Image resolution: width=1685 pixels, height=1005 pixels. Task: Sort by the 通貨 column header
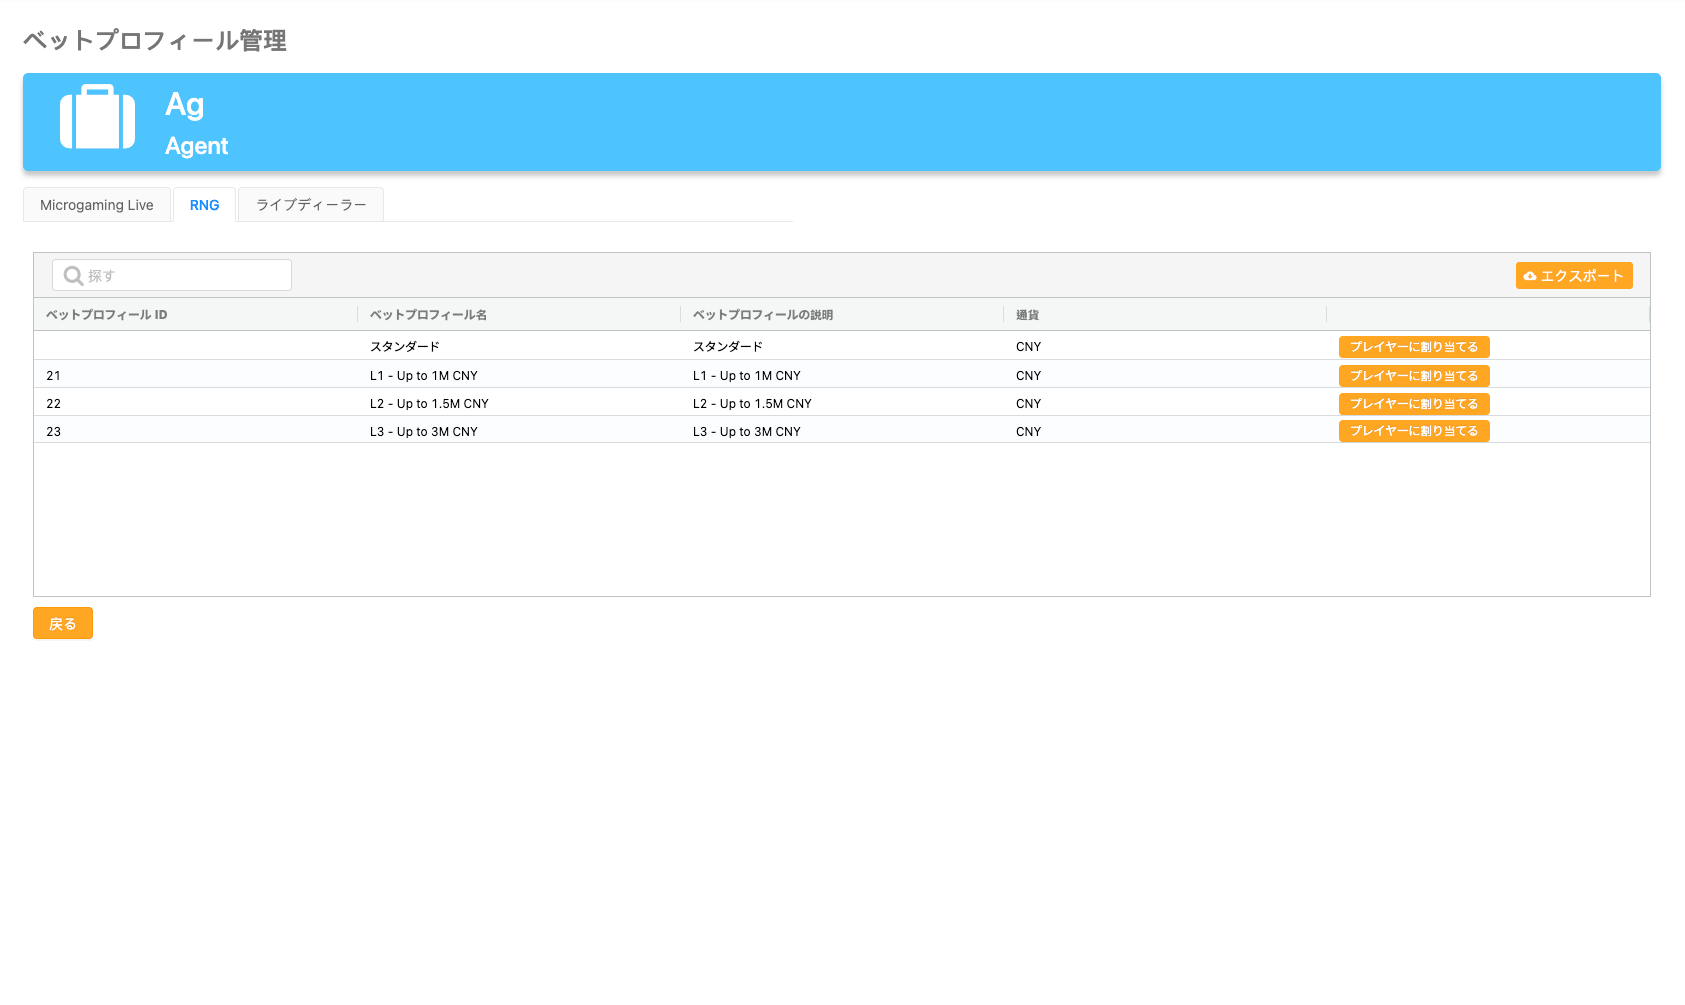[1027, 315]
